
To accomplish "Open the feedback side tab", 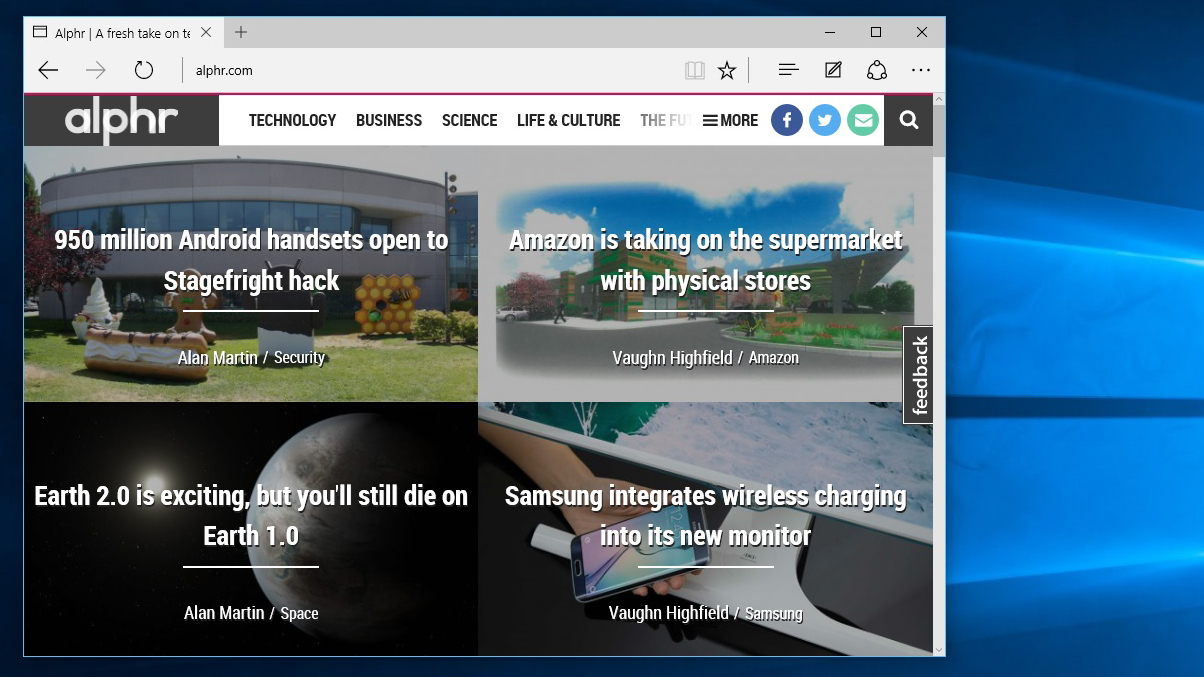I will pos(919,375).
